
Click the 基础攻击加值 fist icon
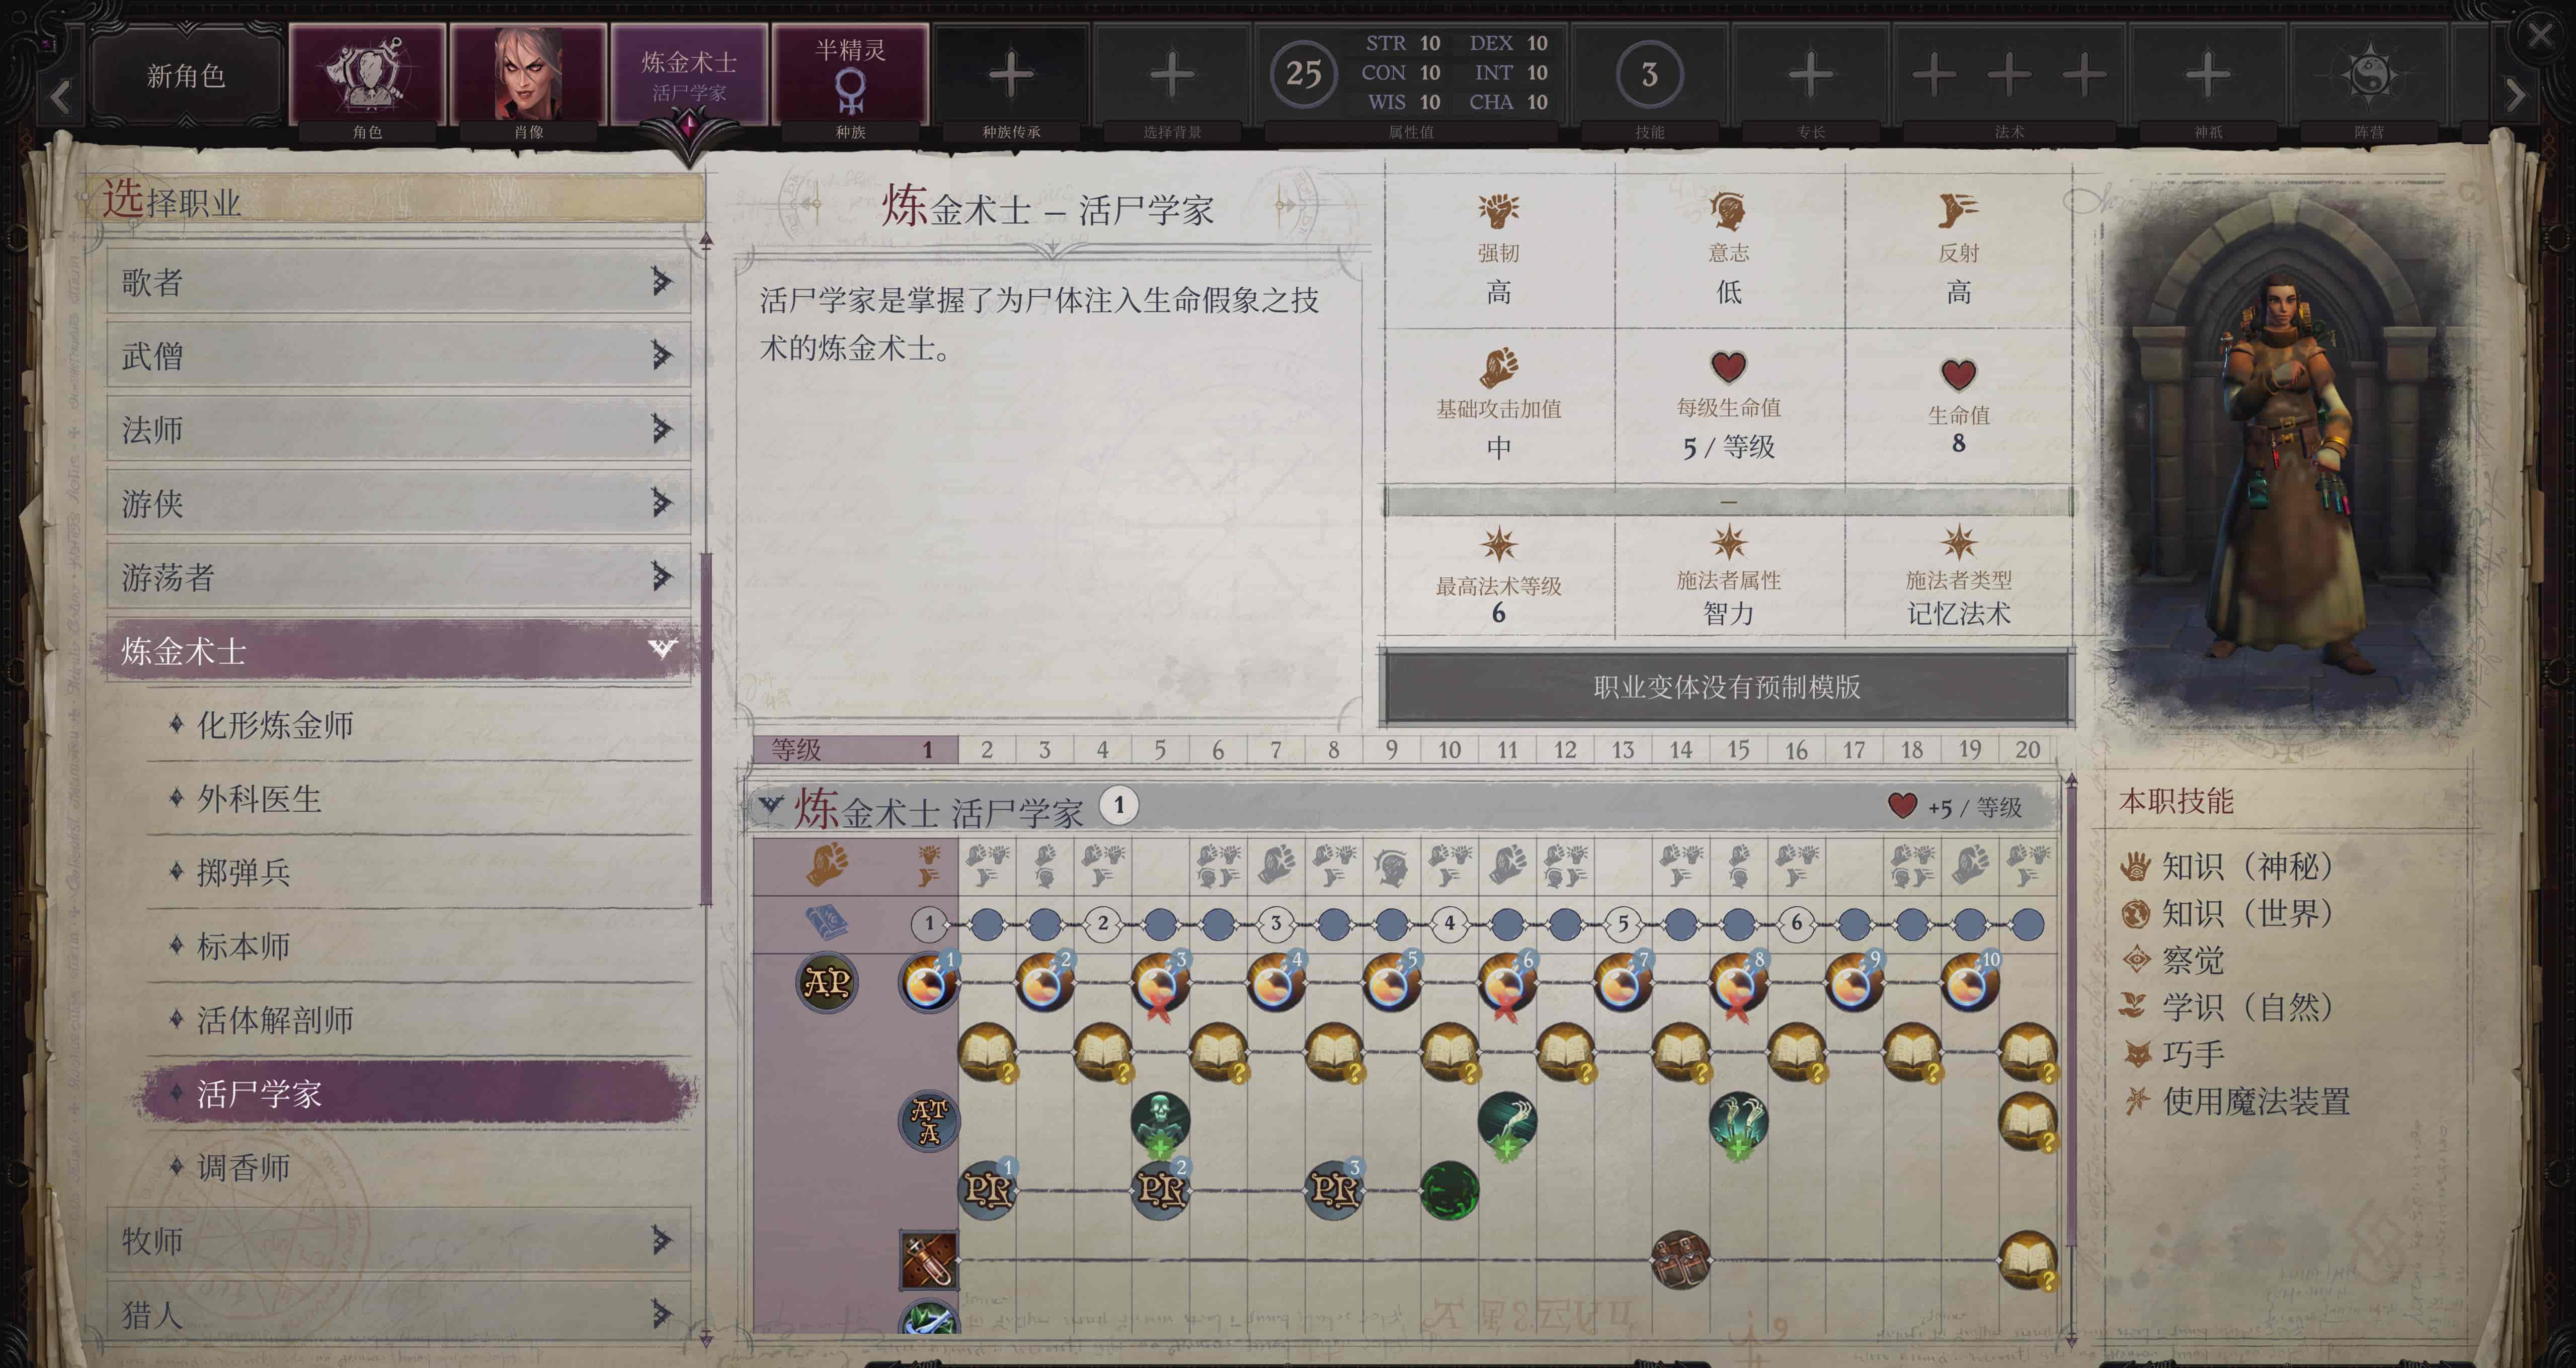click(x=1498, y=367)
